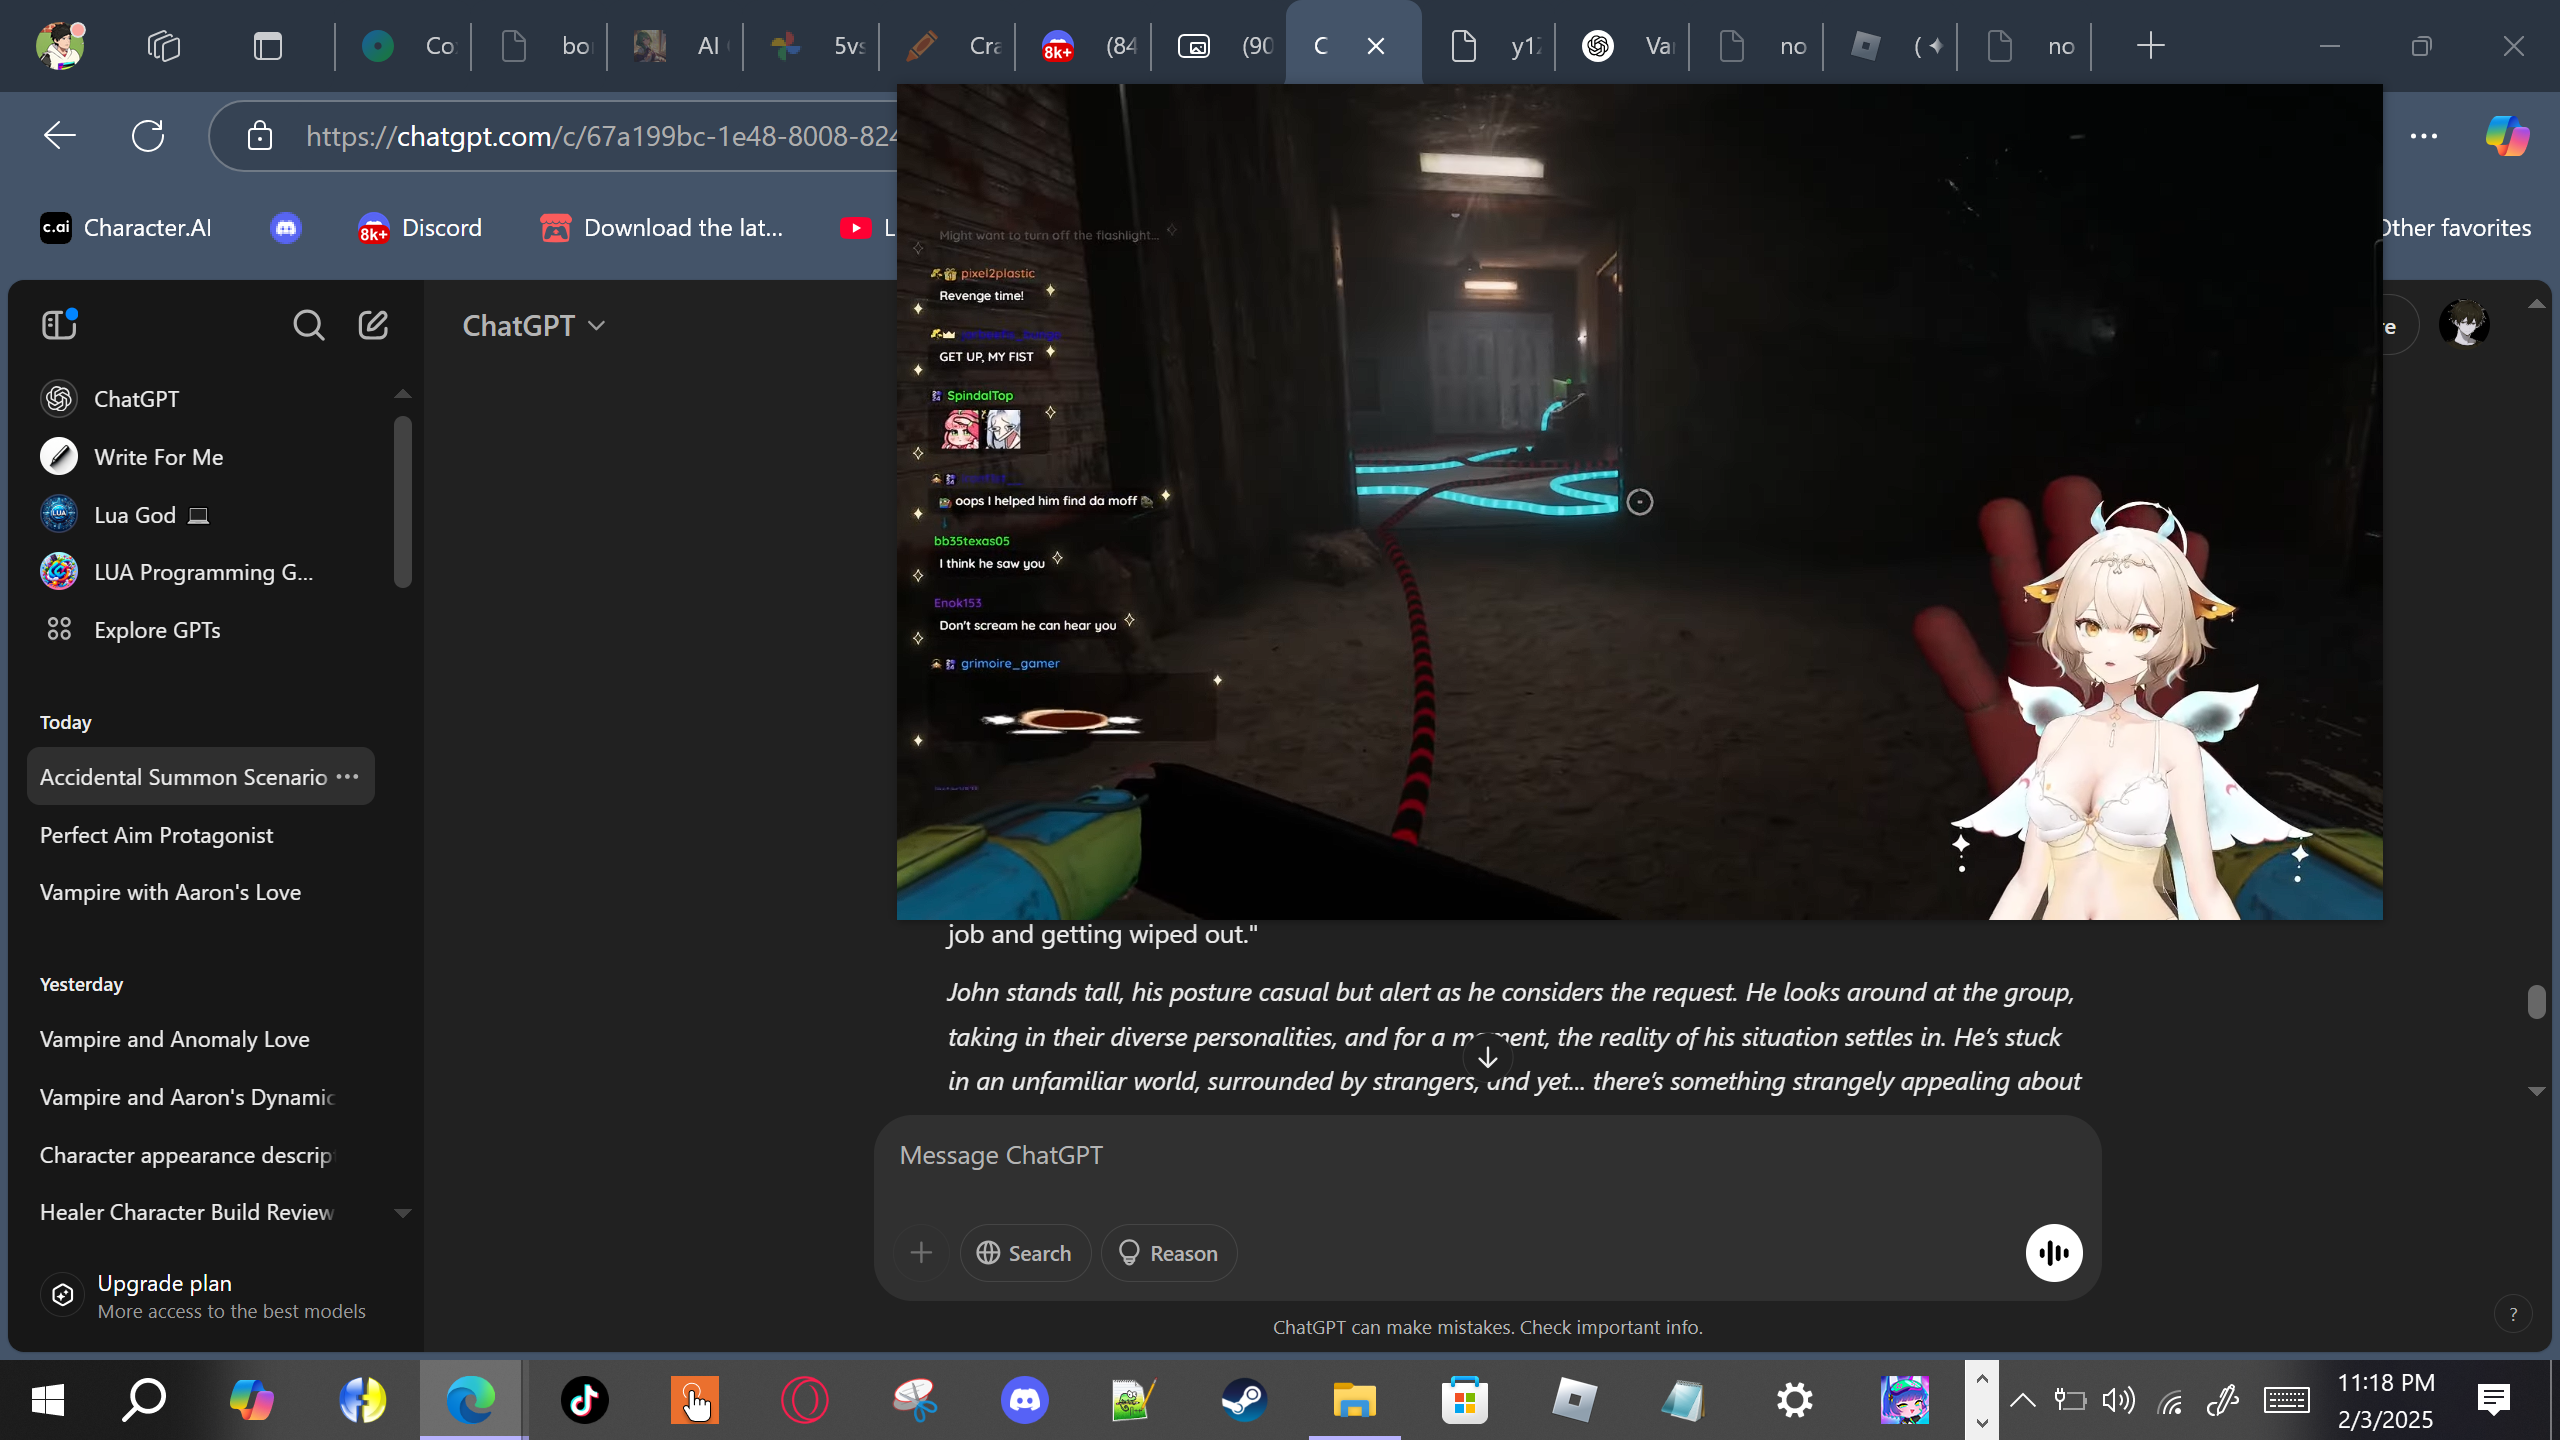The image size is (2560, 1440).
Task: Open the Character.AI bookmark
Action: (x=126, y=228)
